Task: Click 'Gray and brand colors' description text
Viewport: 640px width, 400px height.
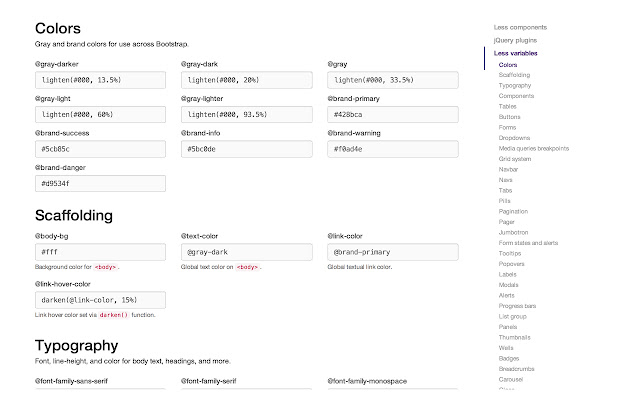Action: [x=111, y=44]
